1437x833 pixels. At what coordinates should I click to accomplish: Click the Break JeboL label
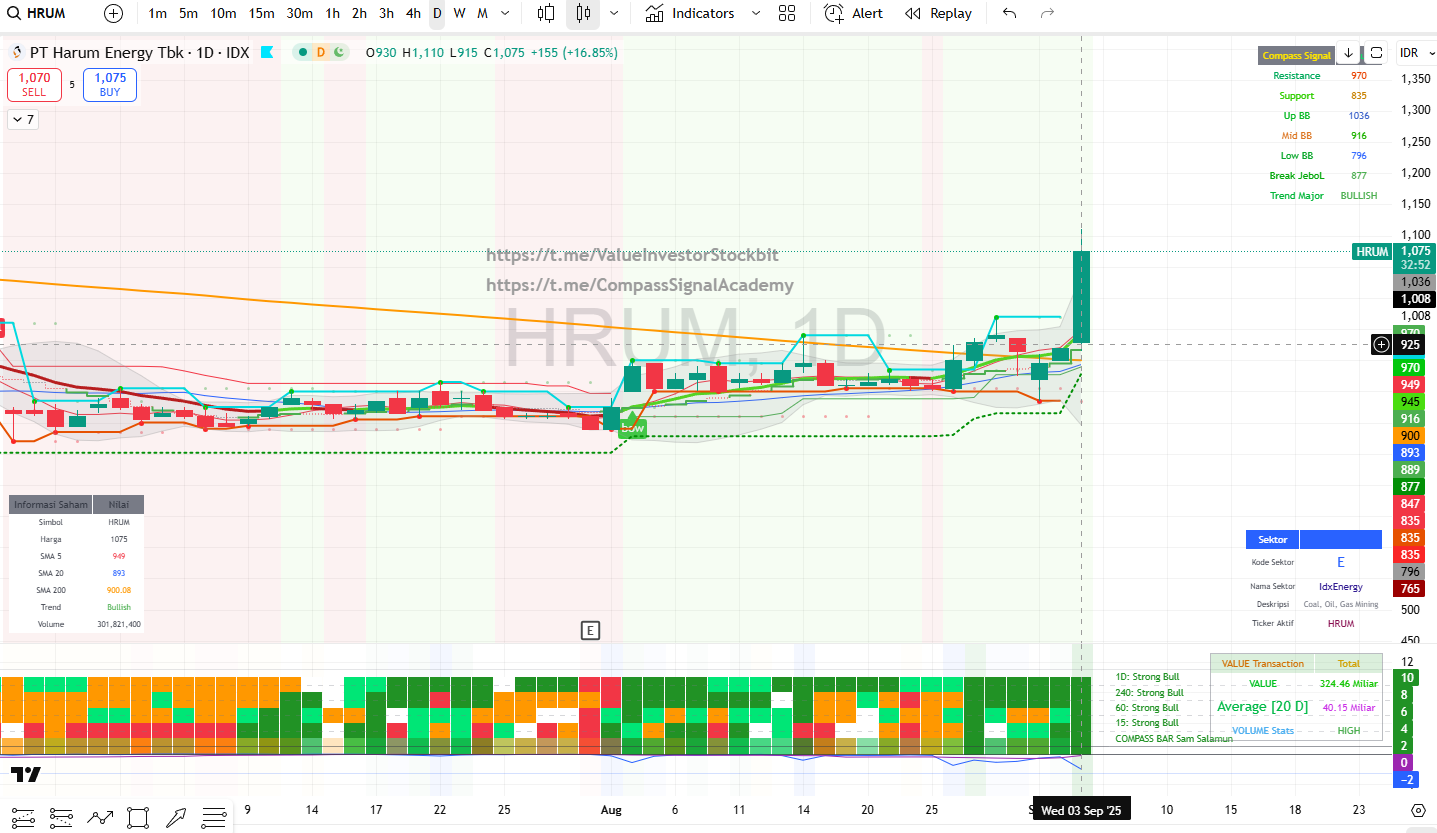pos(1296,176)
